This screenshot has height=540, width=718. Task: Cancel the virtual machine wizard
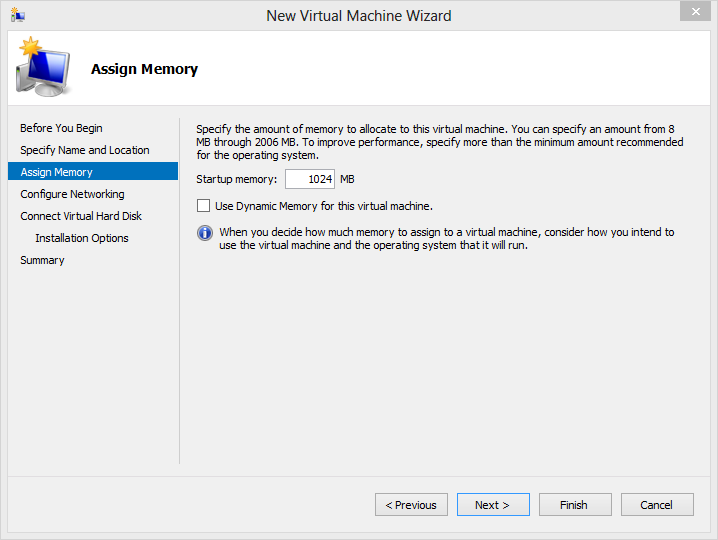[656, 505]
